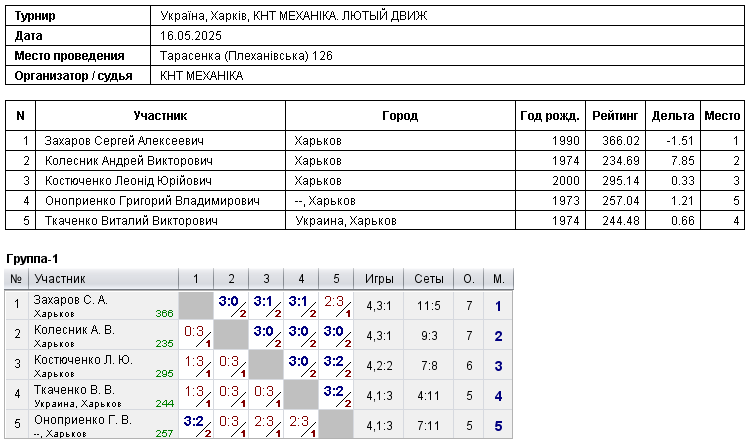Select participant 'Ткаченко Виталий Викторович'
Screen dimensions: 750x444
(x=131, y=221)
